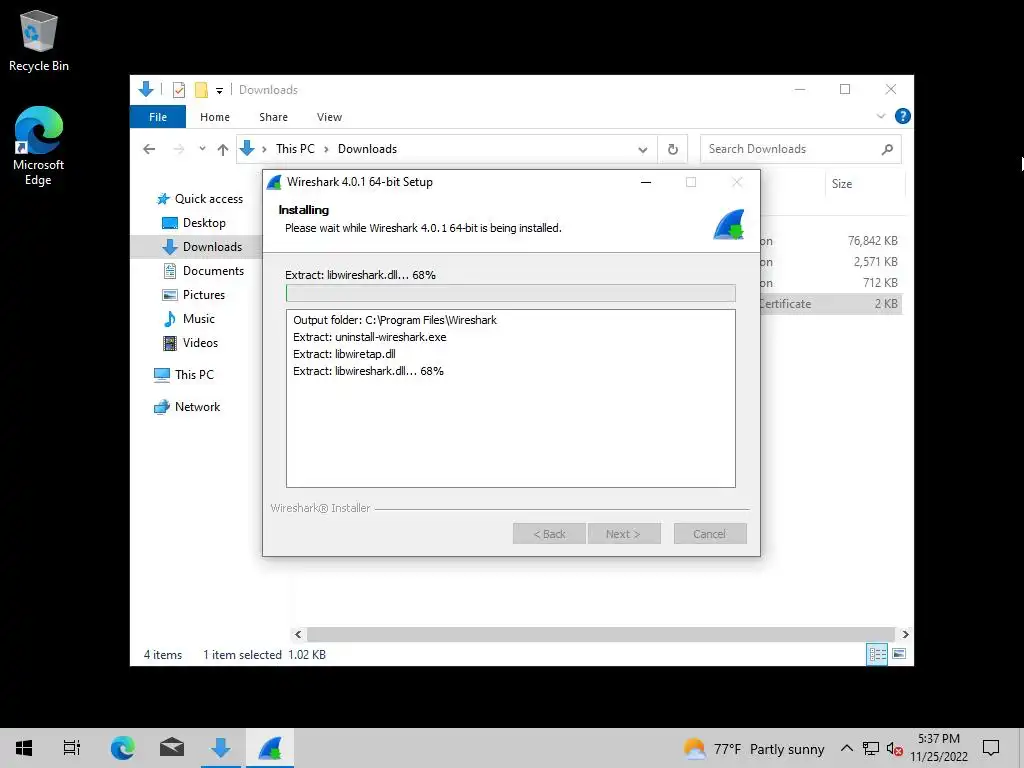Click the search magnifier icon
The width and height of the screenshot is (1024, 768).
point(887,150)
